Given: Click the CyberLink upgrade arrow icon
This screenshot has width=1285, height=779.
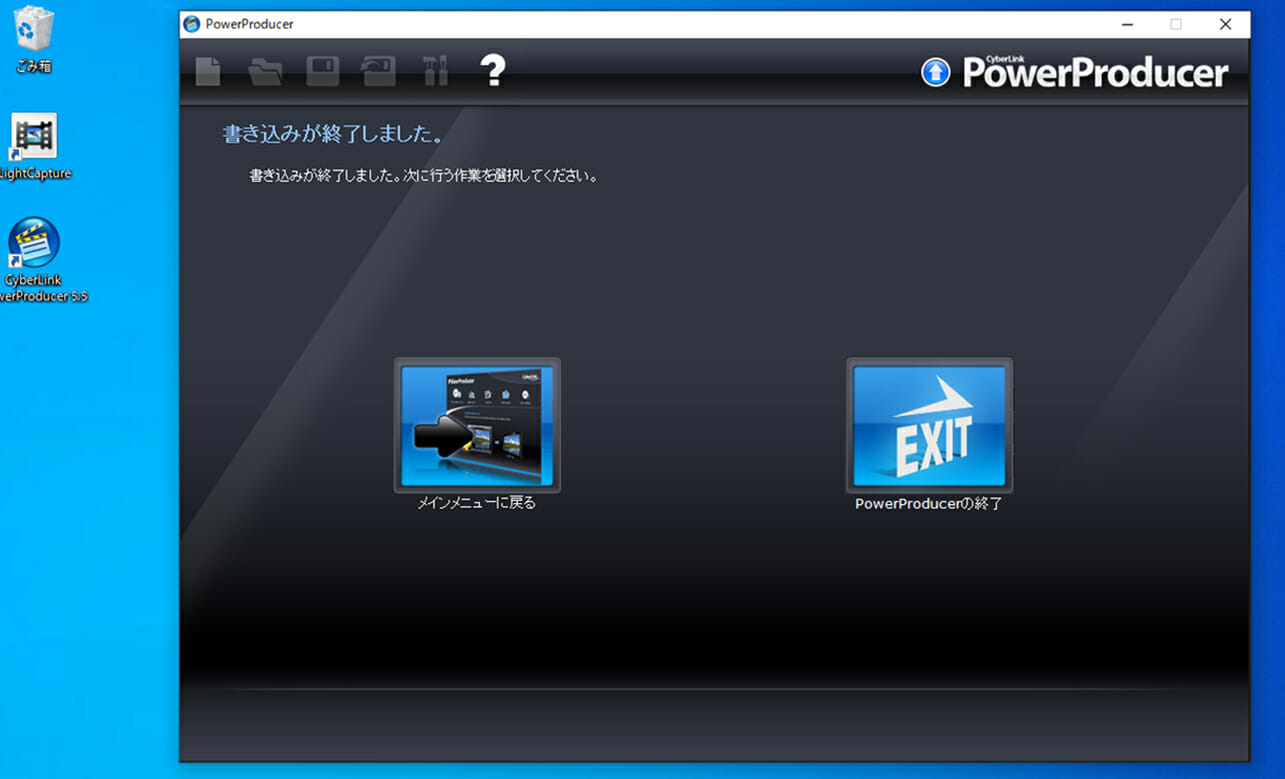Looking at the screenshot, I should point(935,72).
